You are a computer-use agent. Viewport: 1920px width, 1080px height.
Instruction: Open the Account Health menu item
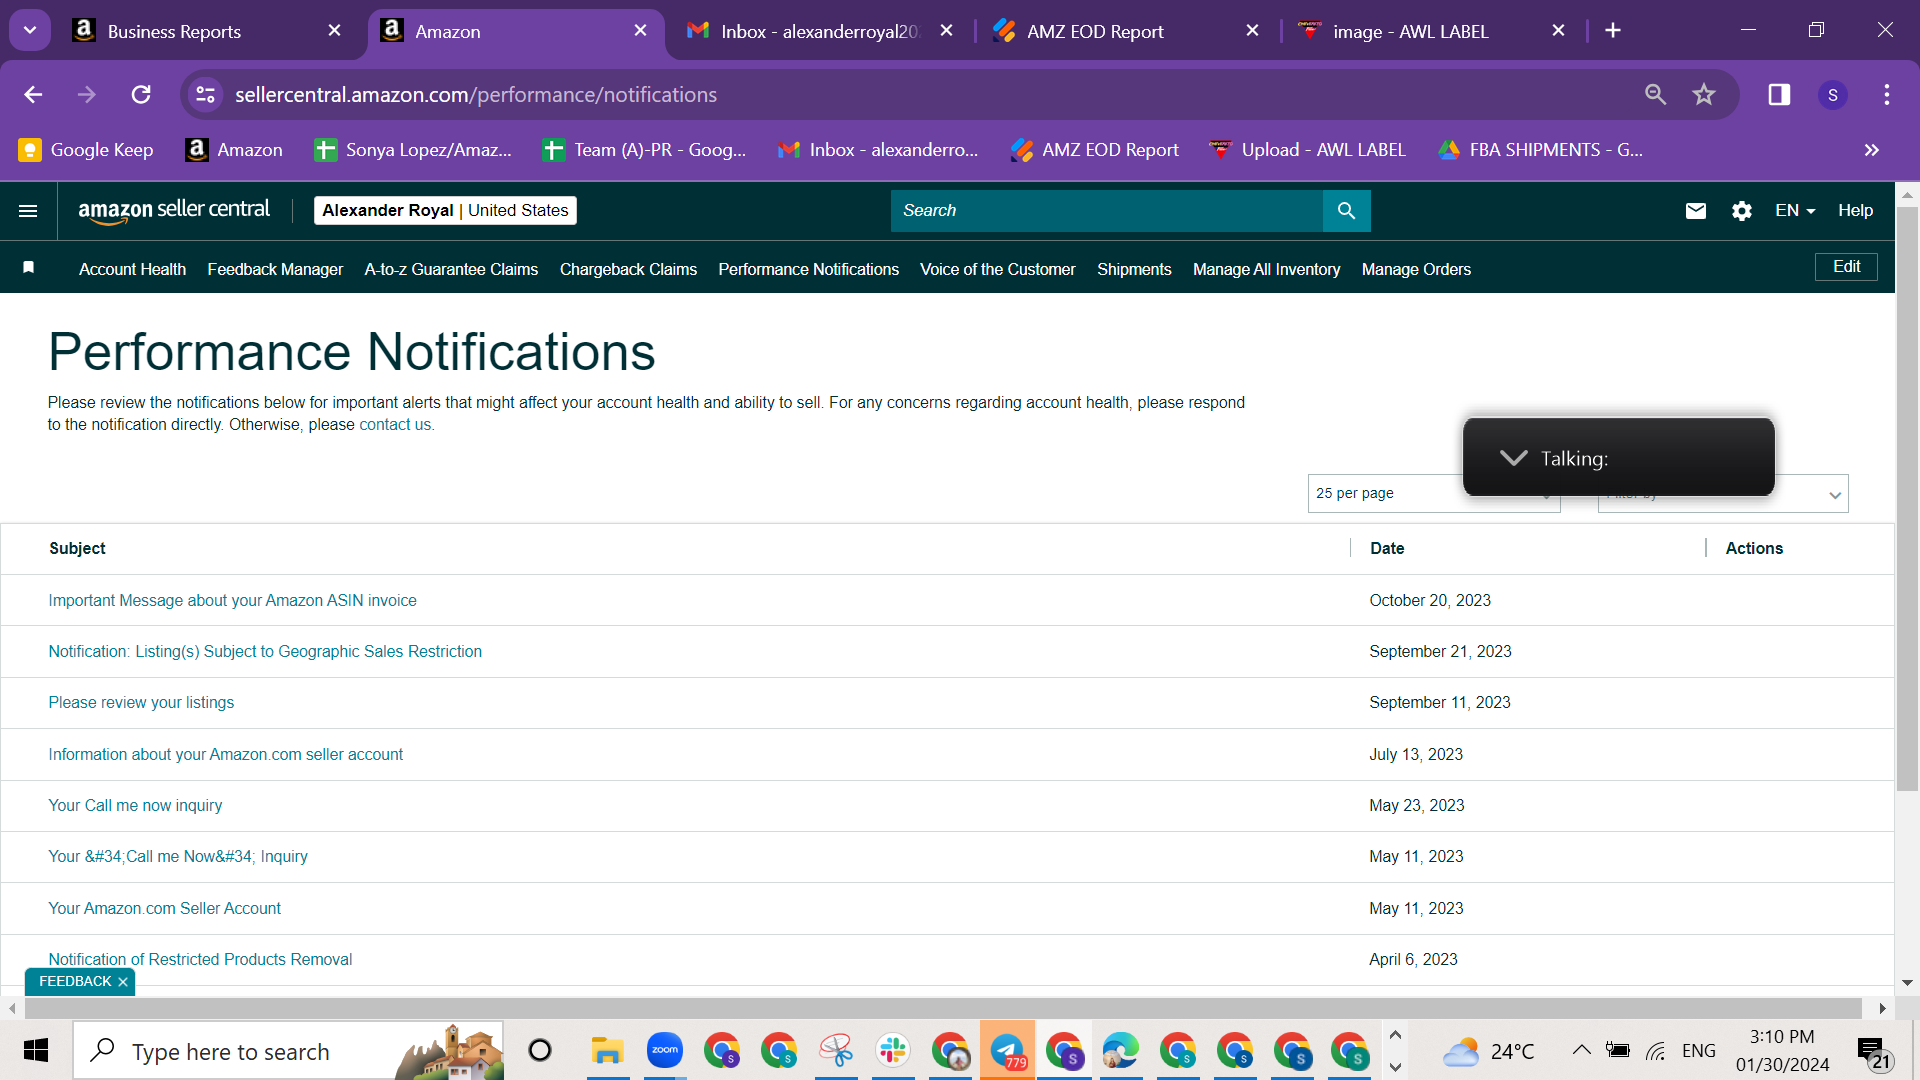pyautogui.click(x=132, y=269)
